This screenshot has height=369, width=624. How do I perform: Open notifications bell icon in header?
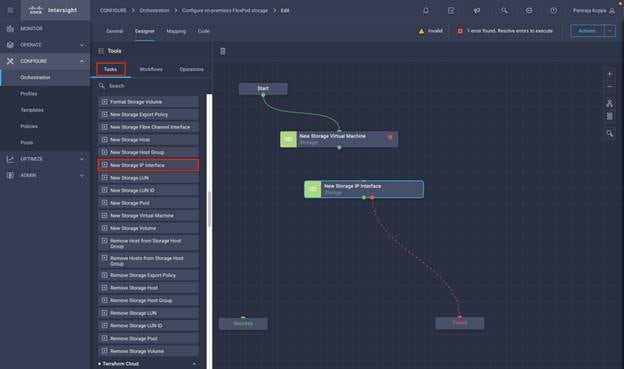click(426, 11)
